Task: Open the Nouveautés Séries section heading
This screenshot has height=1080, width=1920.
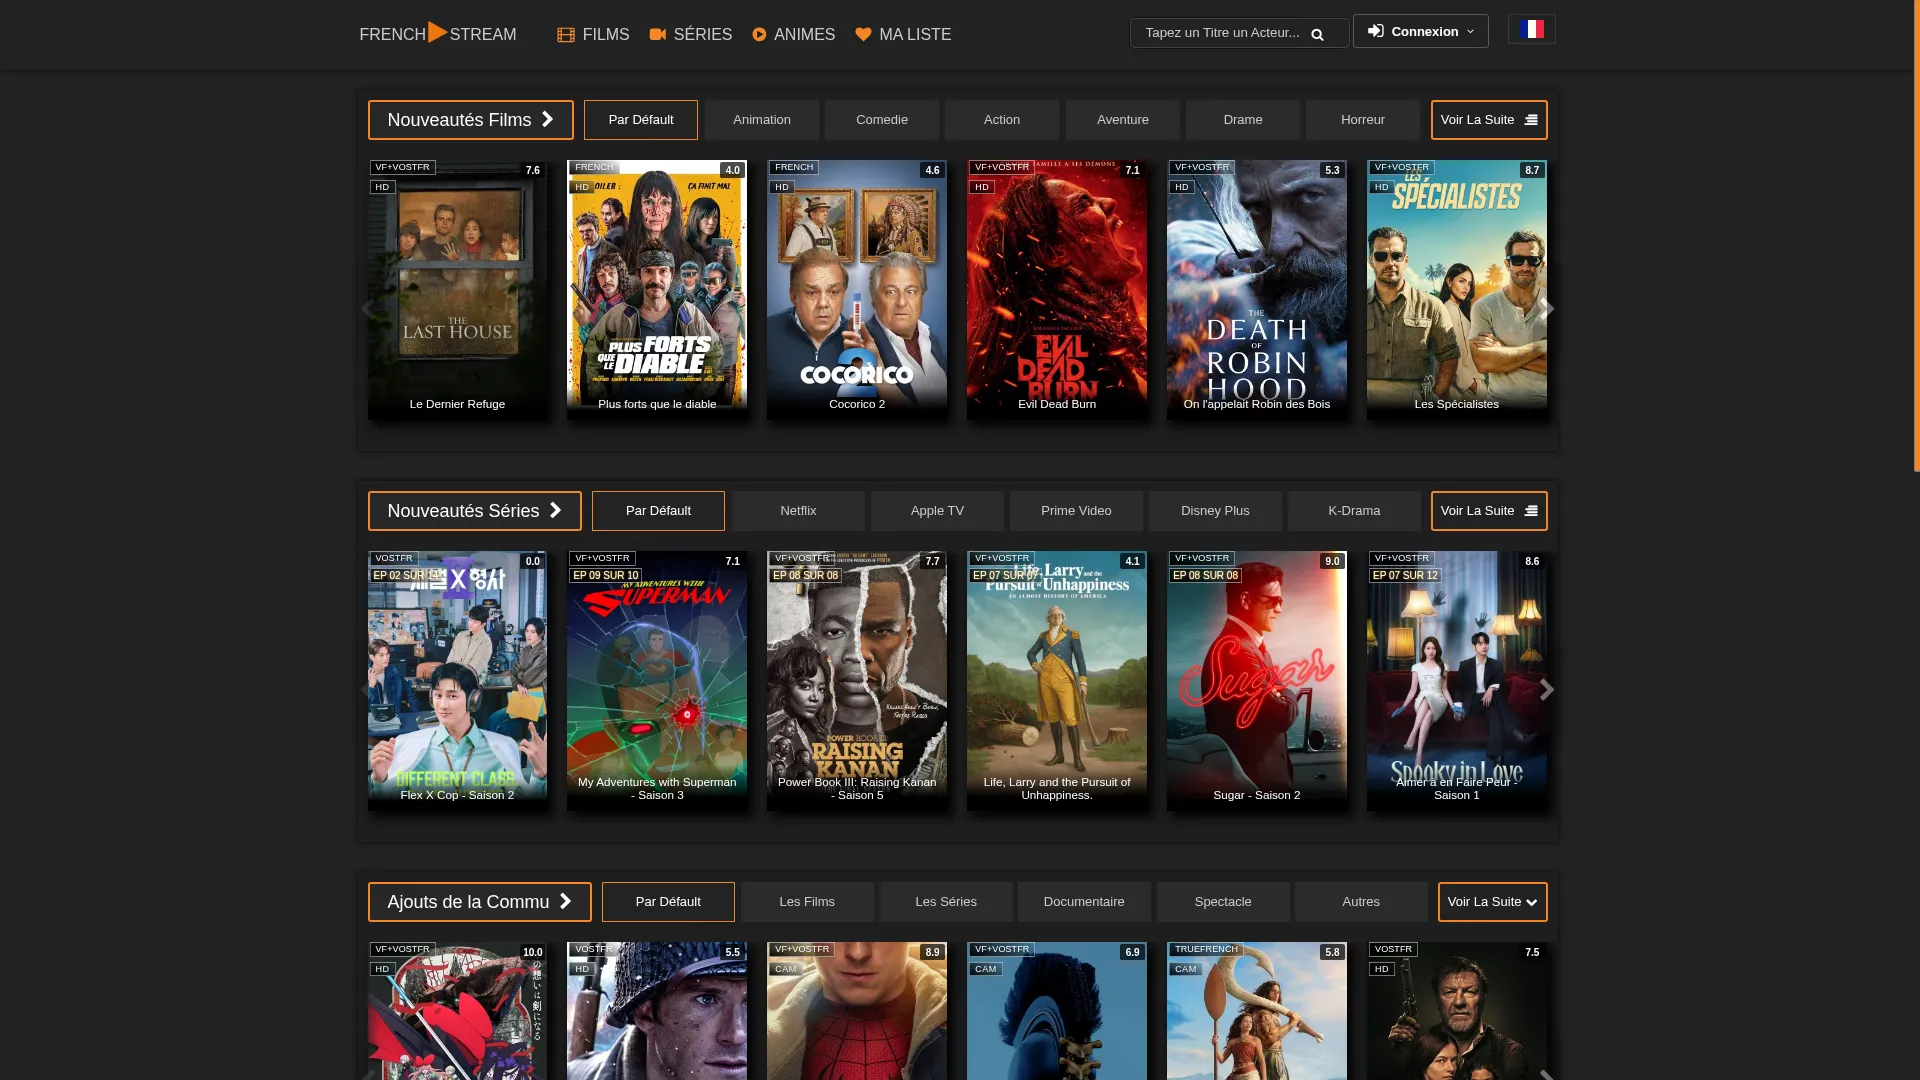Action: [474, 511]
